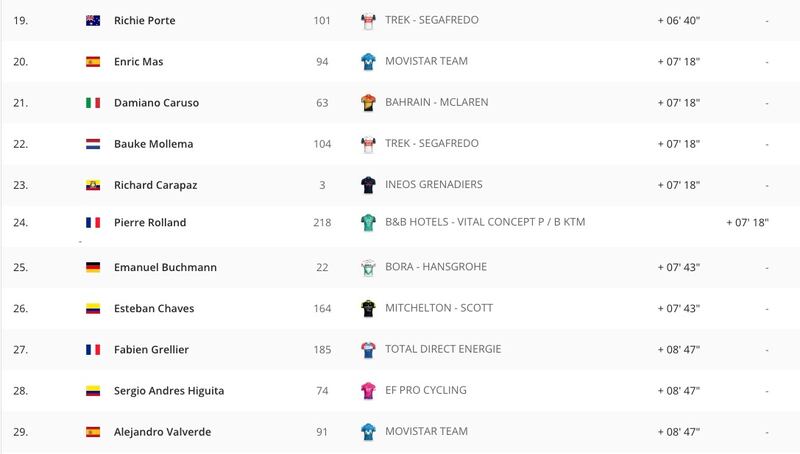The image size is (800, 454).
Task: Click the Ineos Grenadiers jersey icon
Action: point(368,185)
